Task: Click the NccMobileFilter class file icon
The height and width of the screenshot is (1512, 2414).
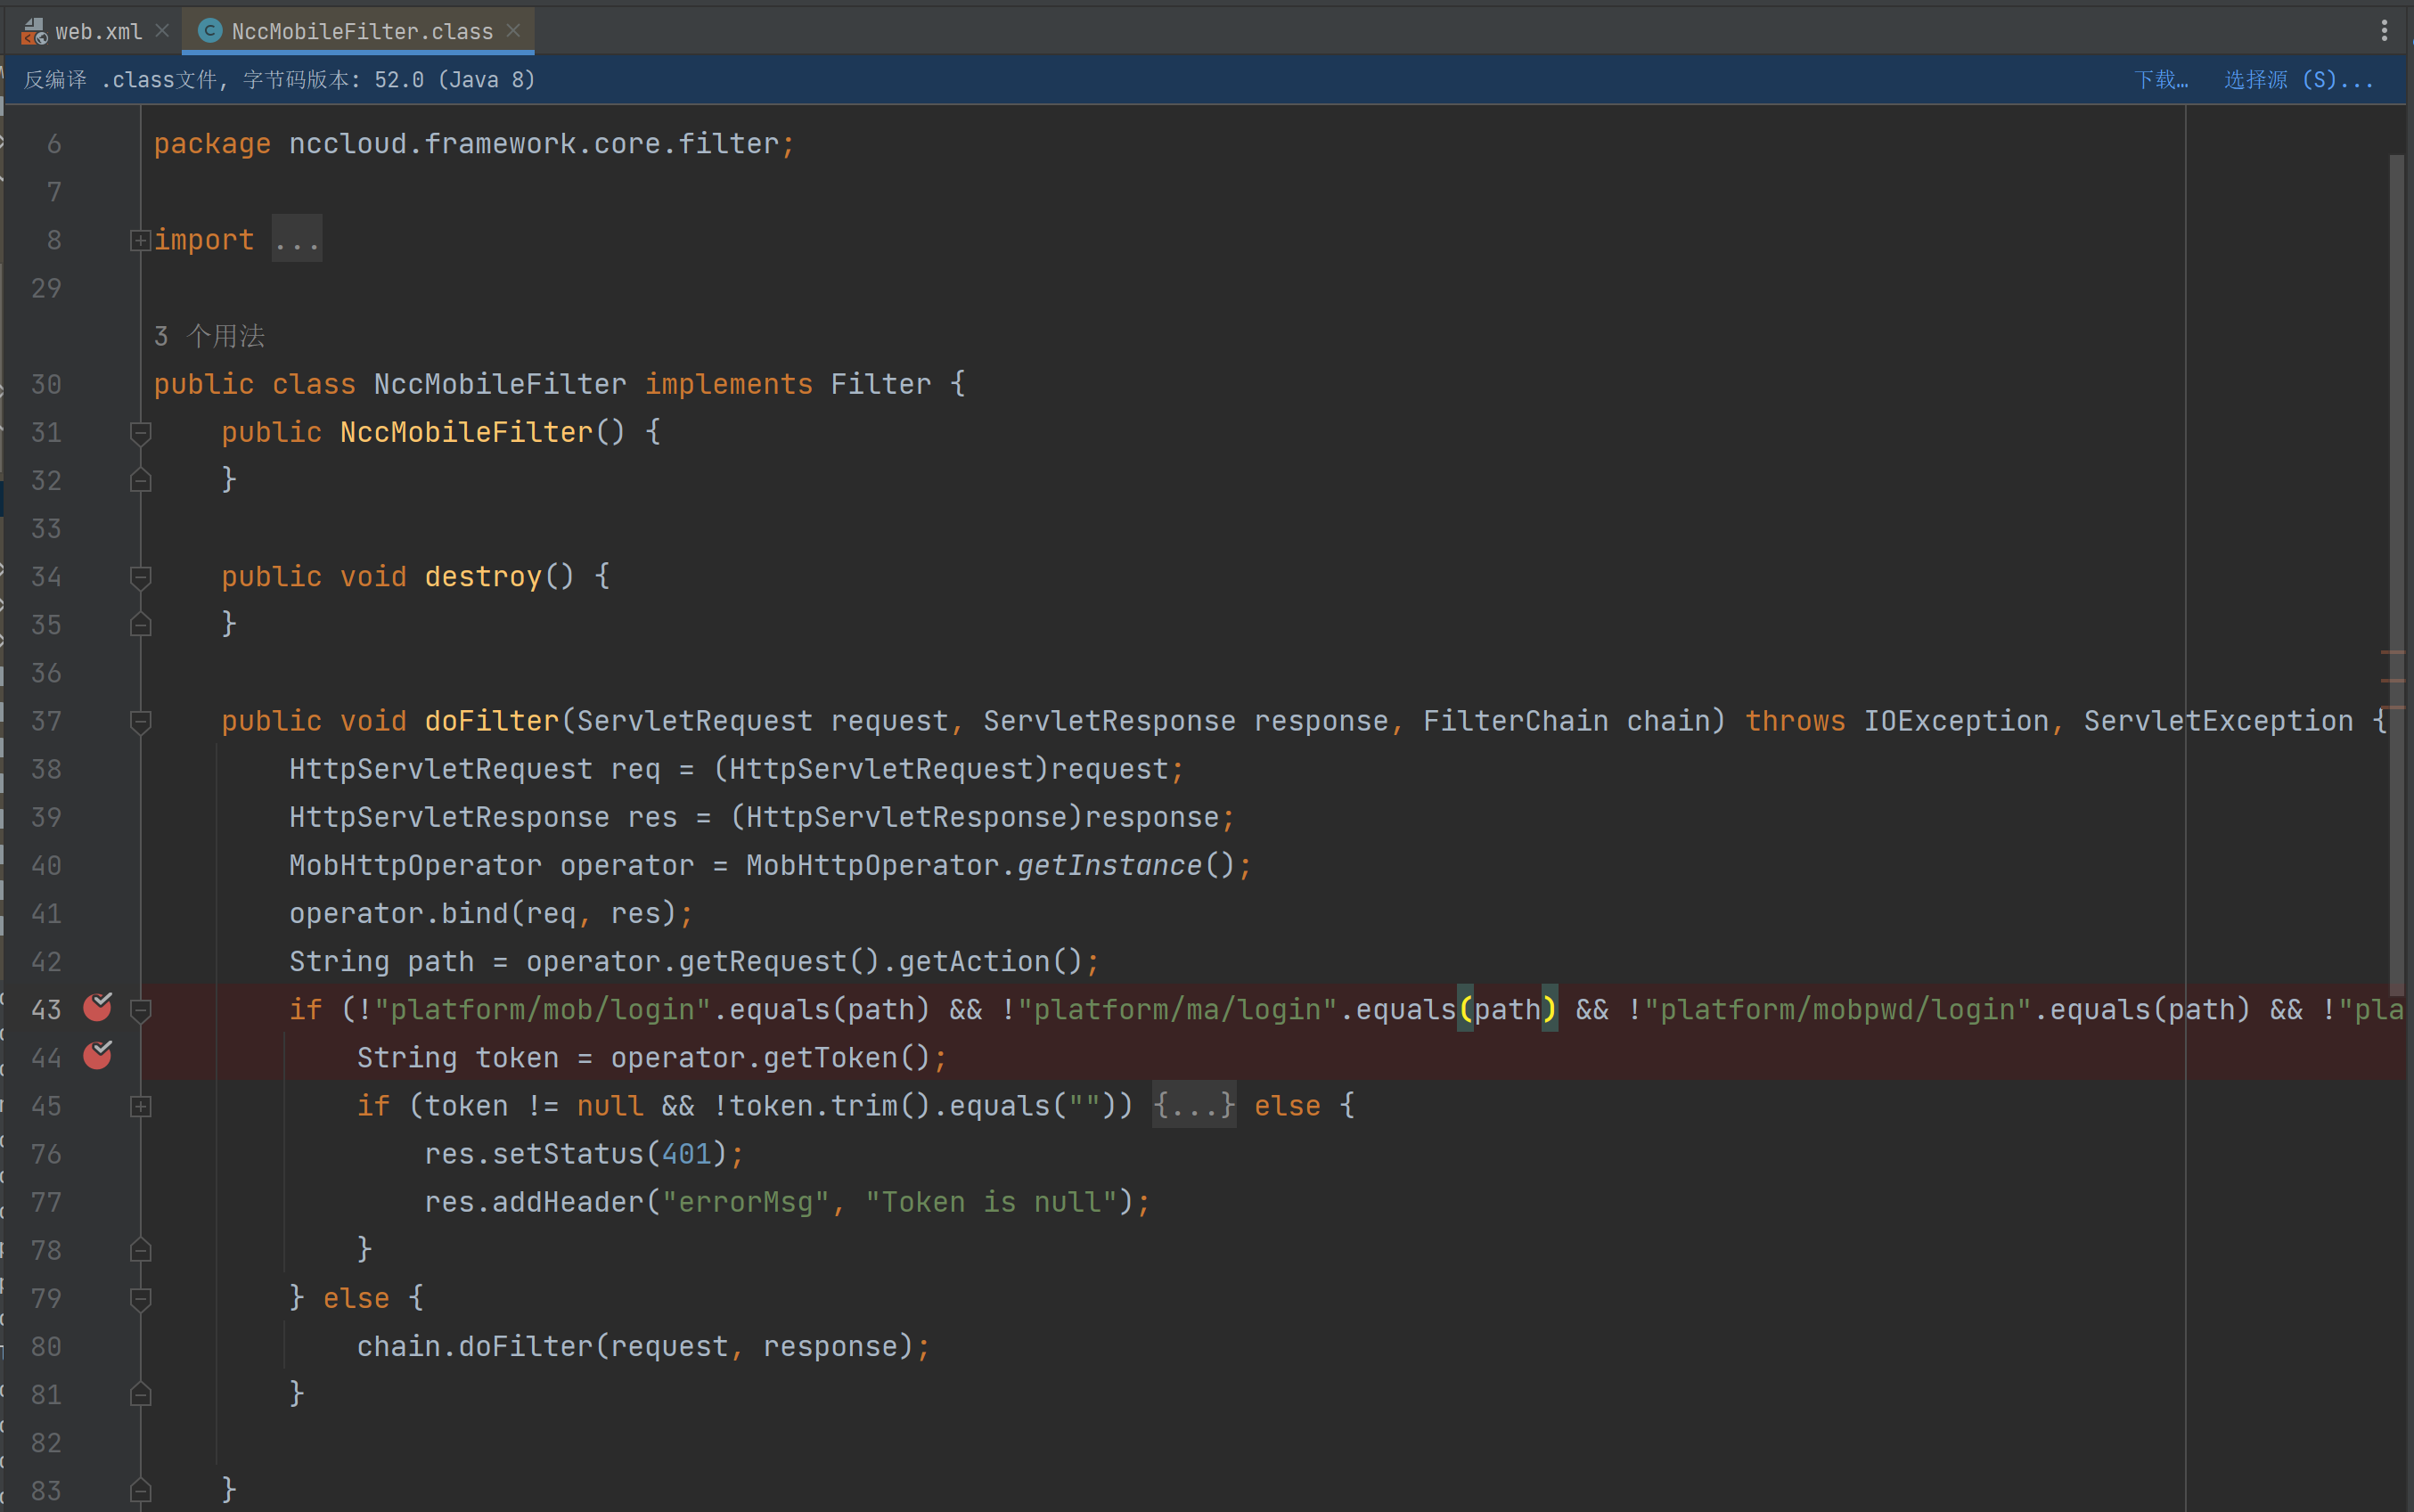Action: (209, 31)
